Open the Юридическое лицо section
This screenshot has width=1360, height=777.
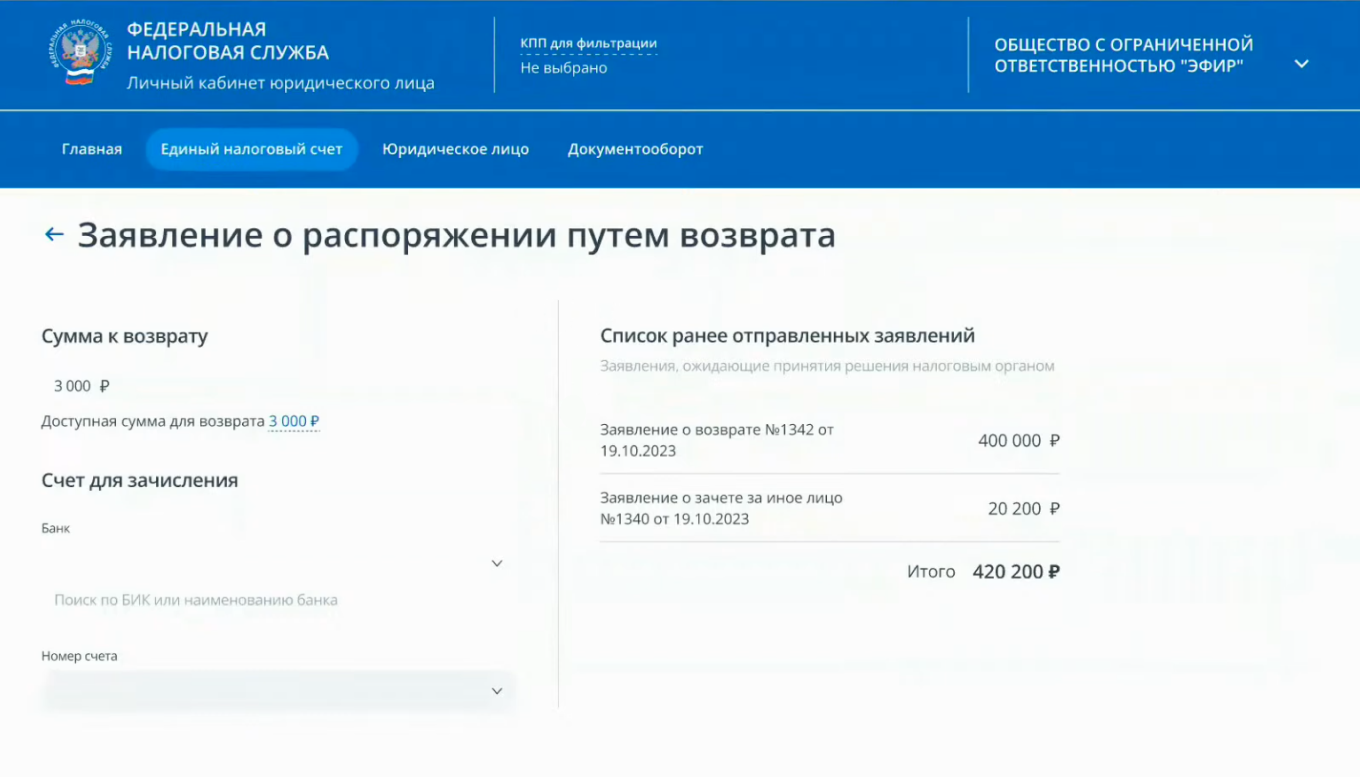tap(456, 148)
